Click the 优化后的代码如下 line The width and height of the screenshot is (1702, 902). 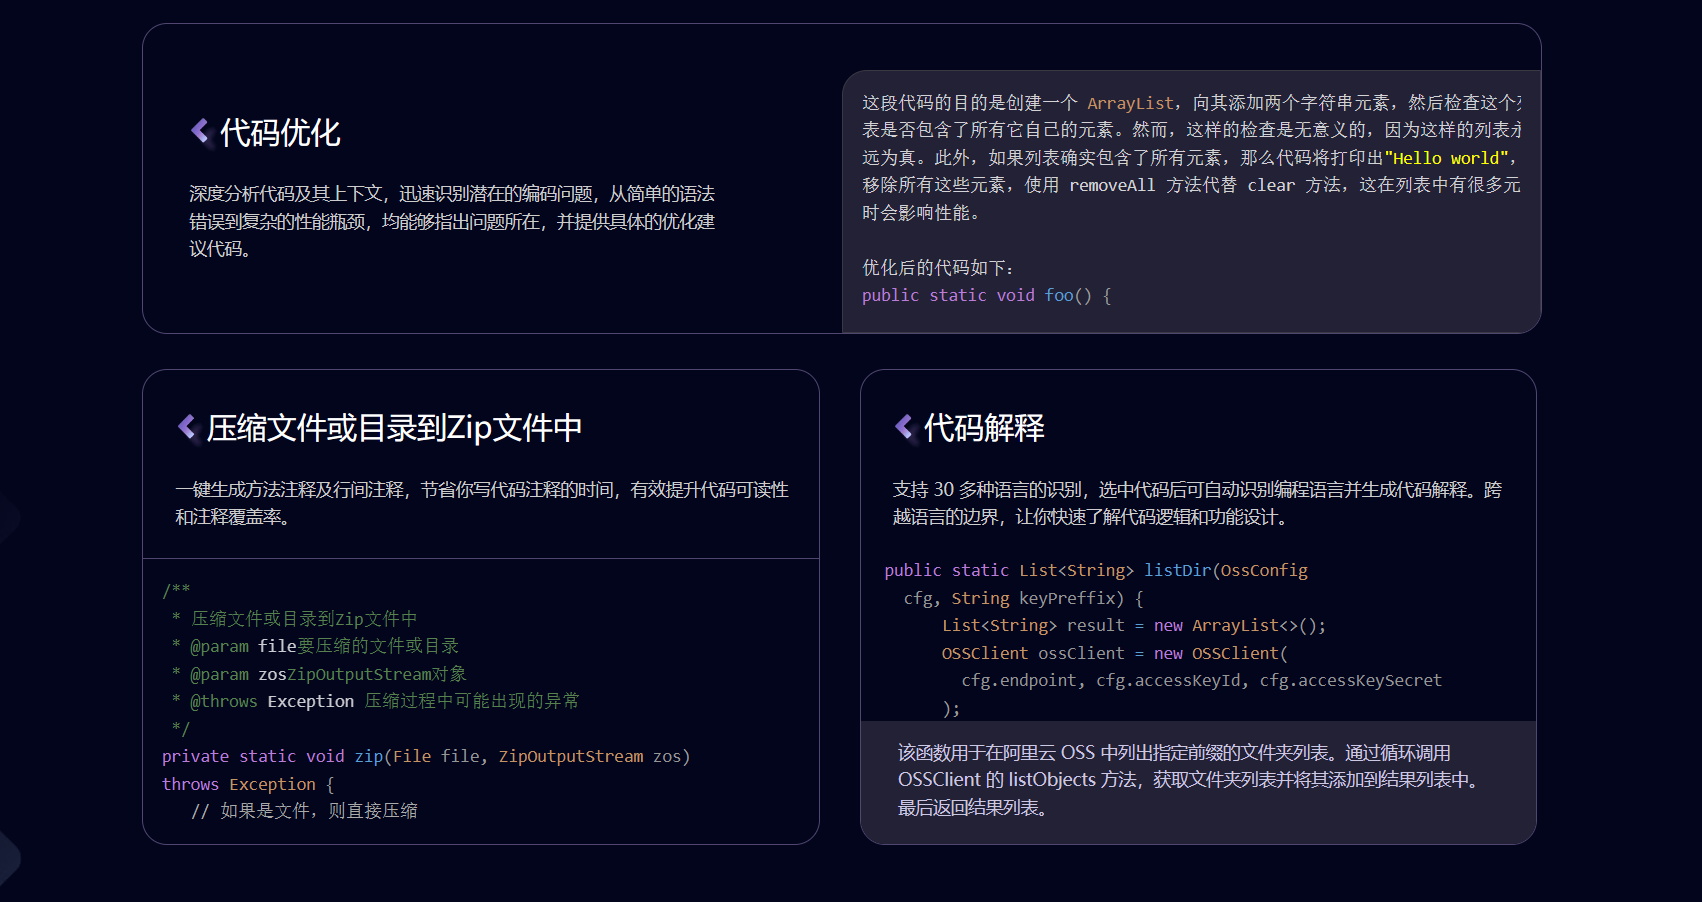click(938, 268)
